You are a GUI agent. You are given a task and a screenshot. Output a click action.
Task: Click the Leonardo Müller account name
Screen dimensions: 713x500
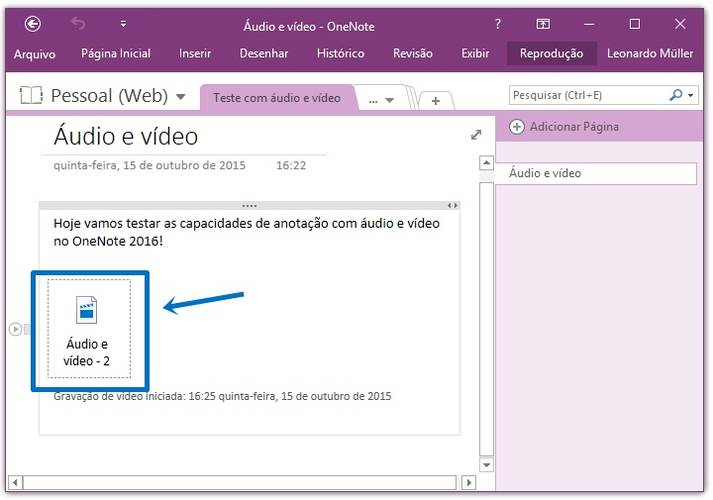pos(650,53)
